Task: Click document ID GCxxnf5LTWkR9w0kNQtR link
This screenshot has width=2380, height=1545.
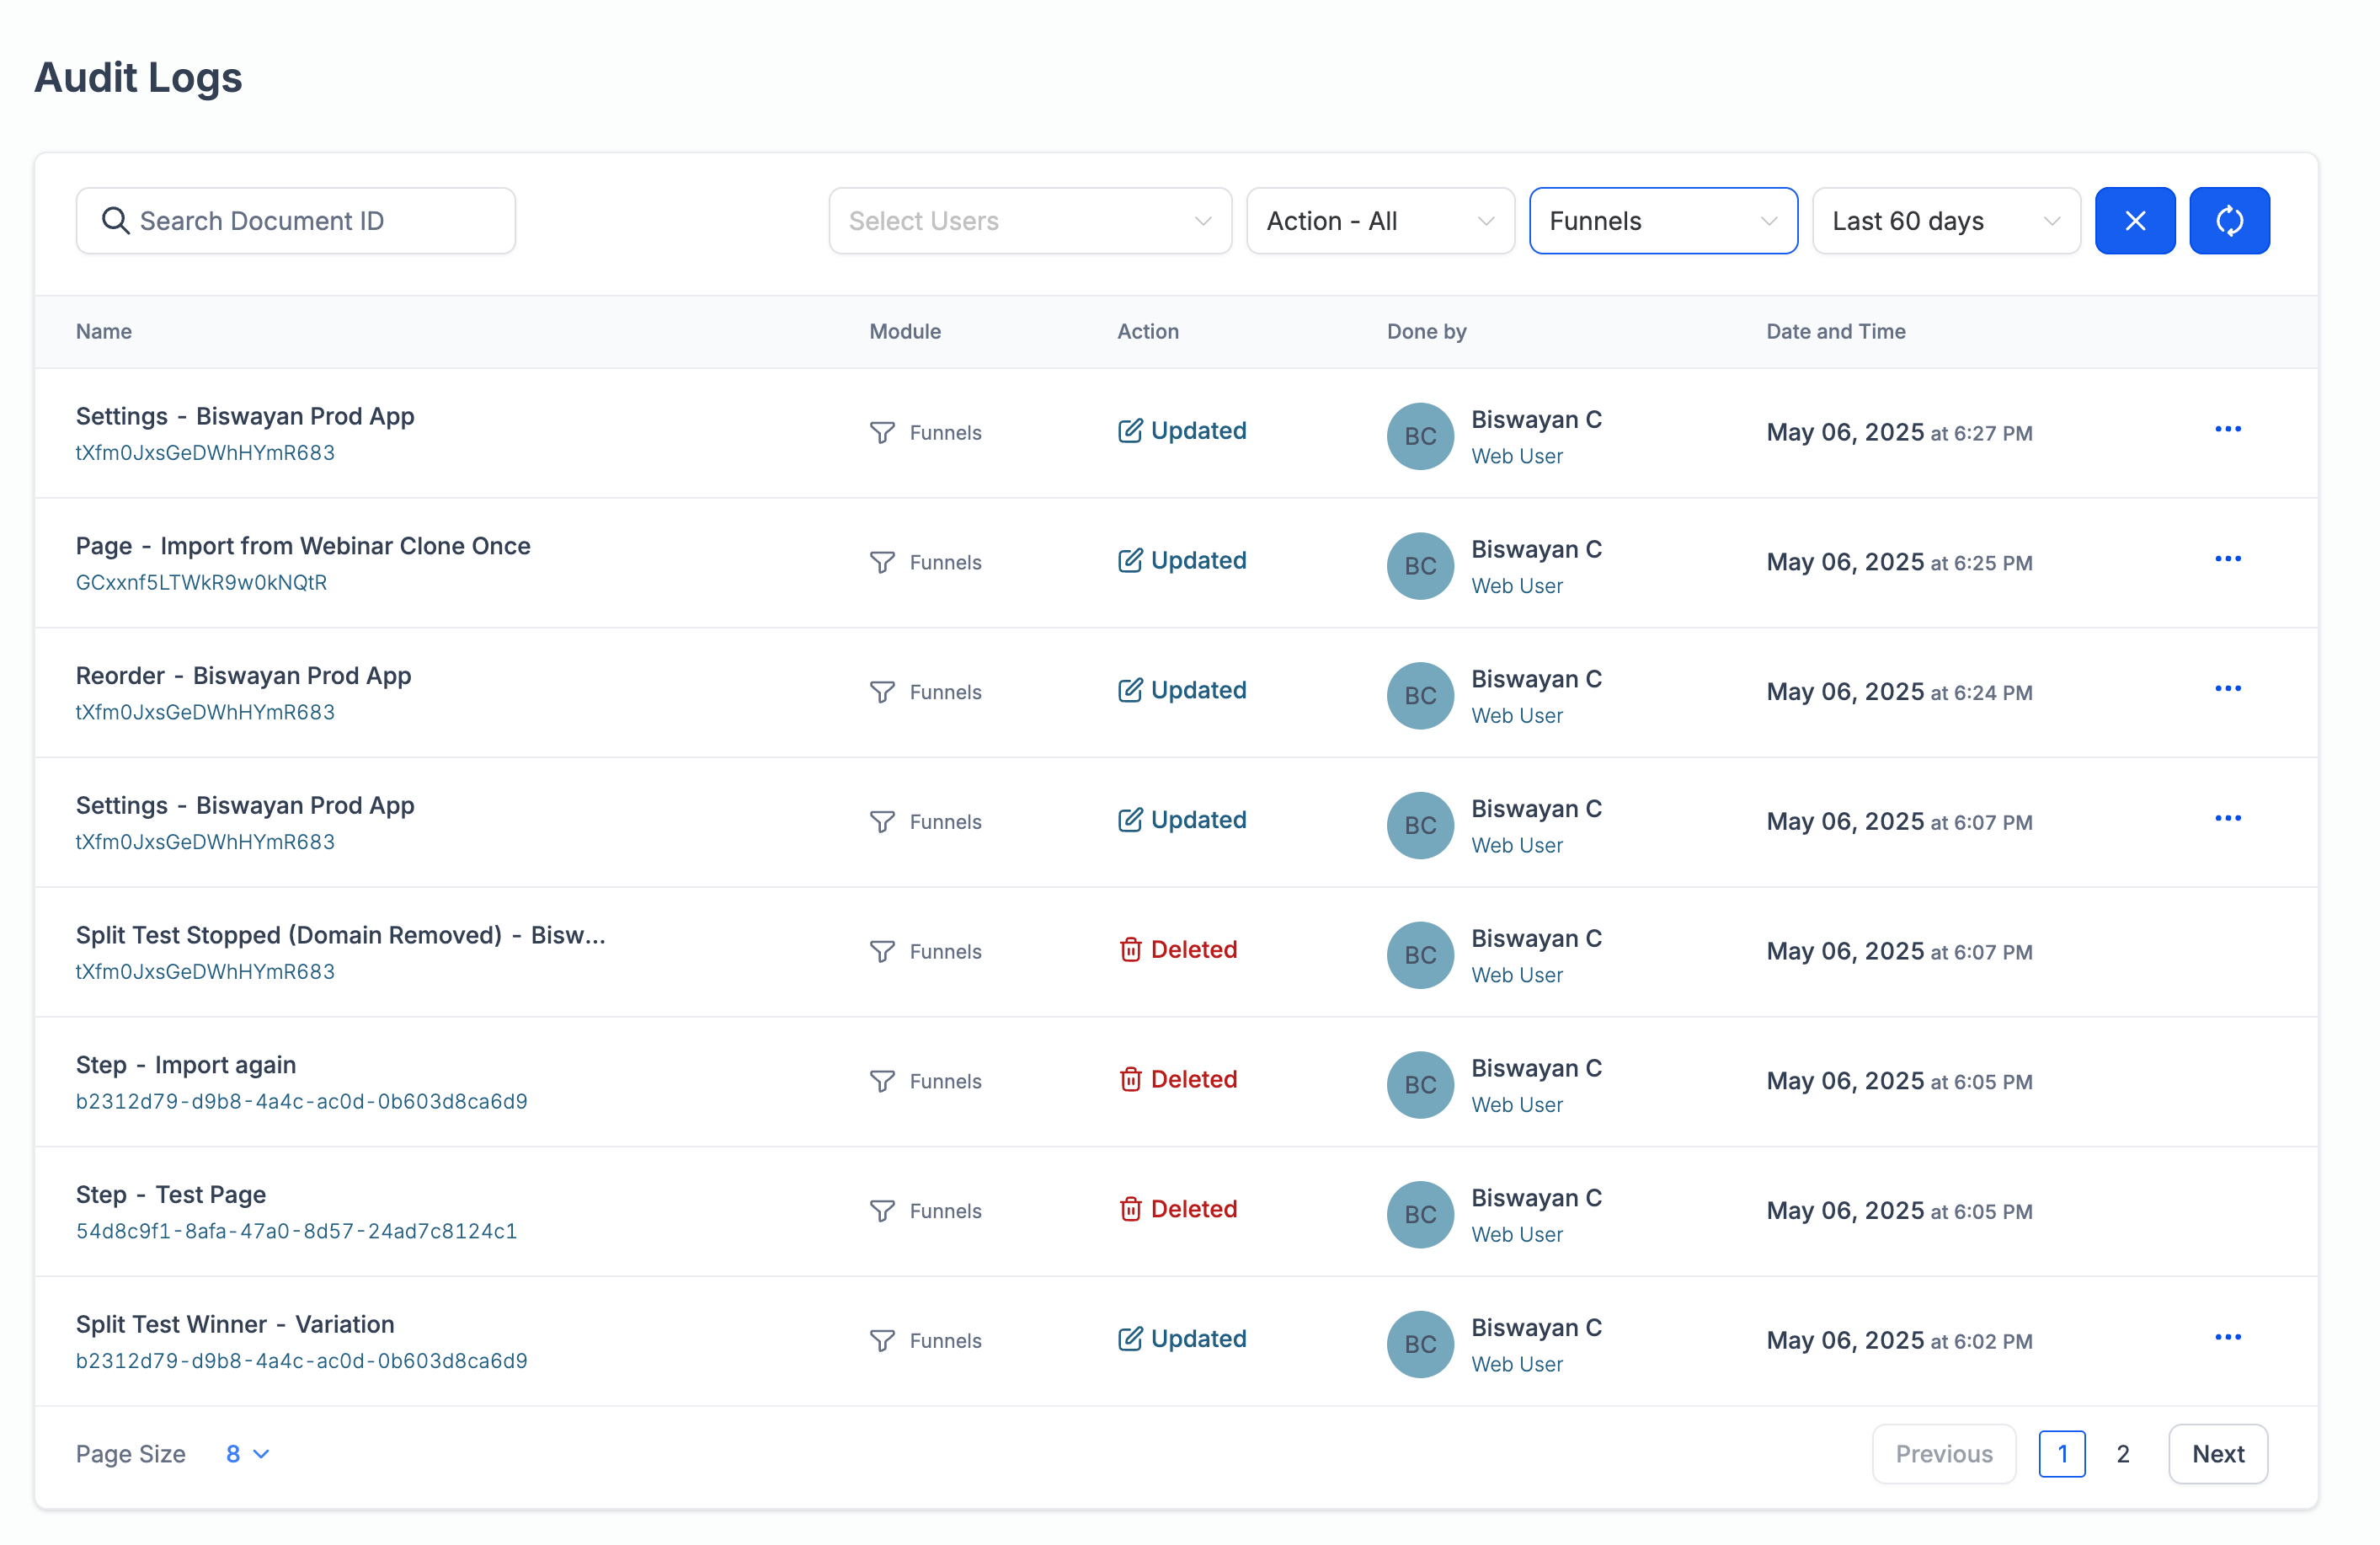Action: [201, 582]
